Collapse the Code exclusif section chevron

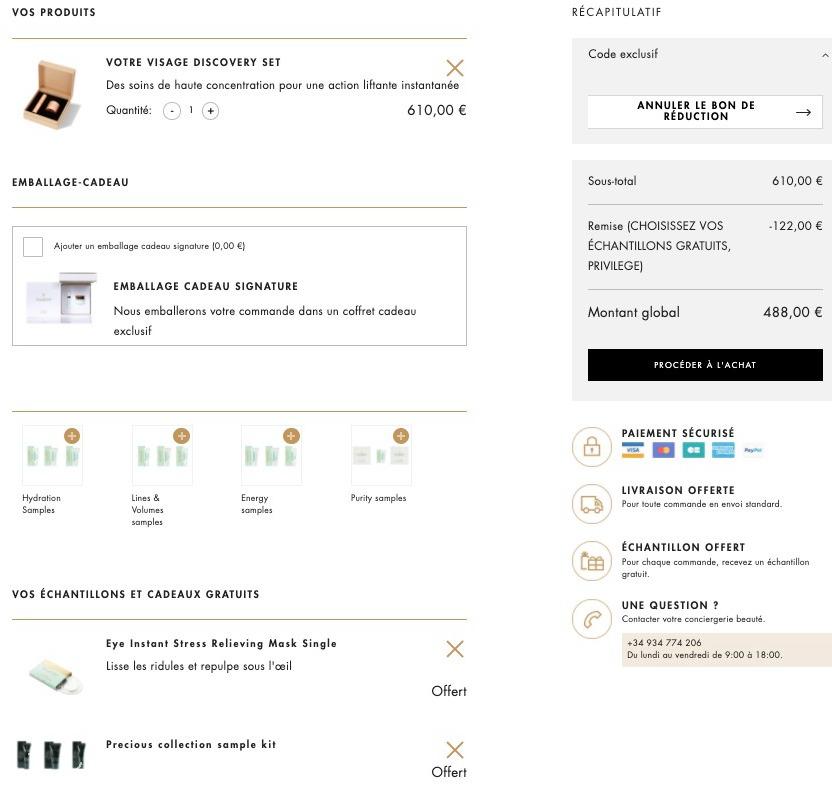825,55
